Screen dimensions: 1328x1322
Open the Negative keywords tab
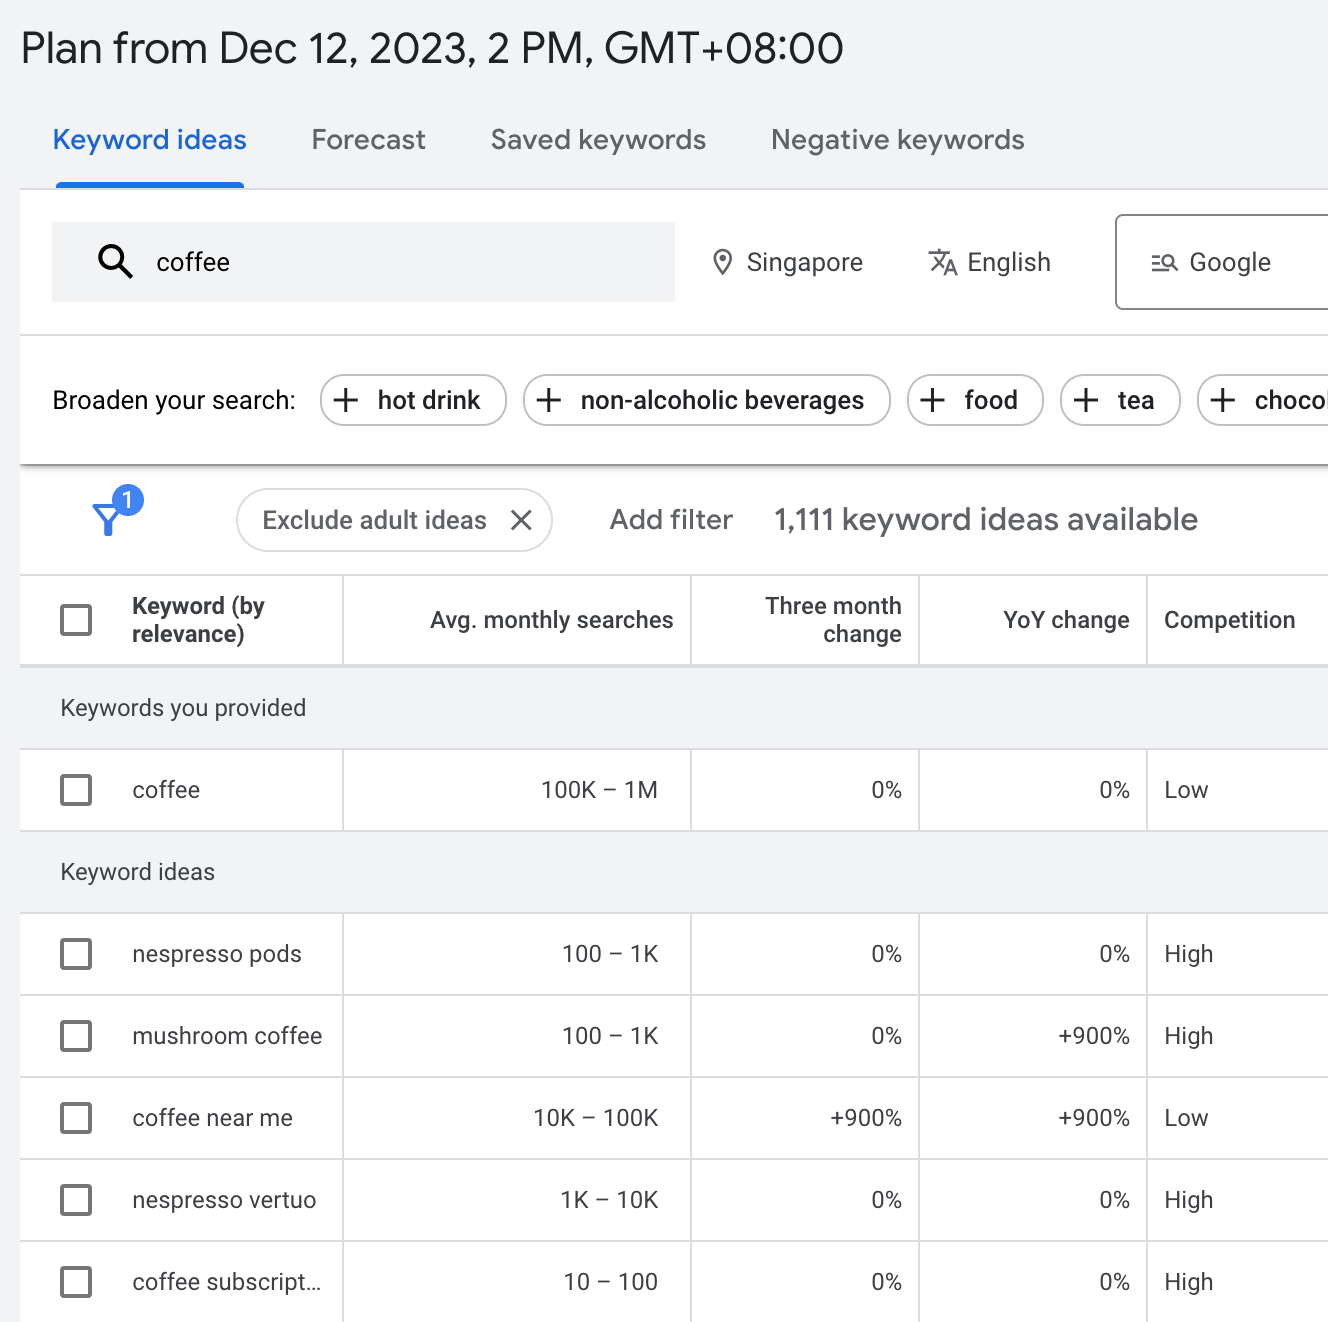[x=896, y=140]
